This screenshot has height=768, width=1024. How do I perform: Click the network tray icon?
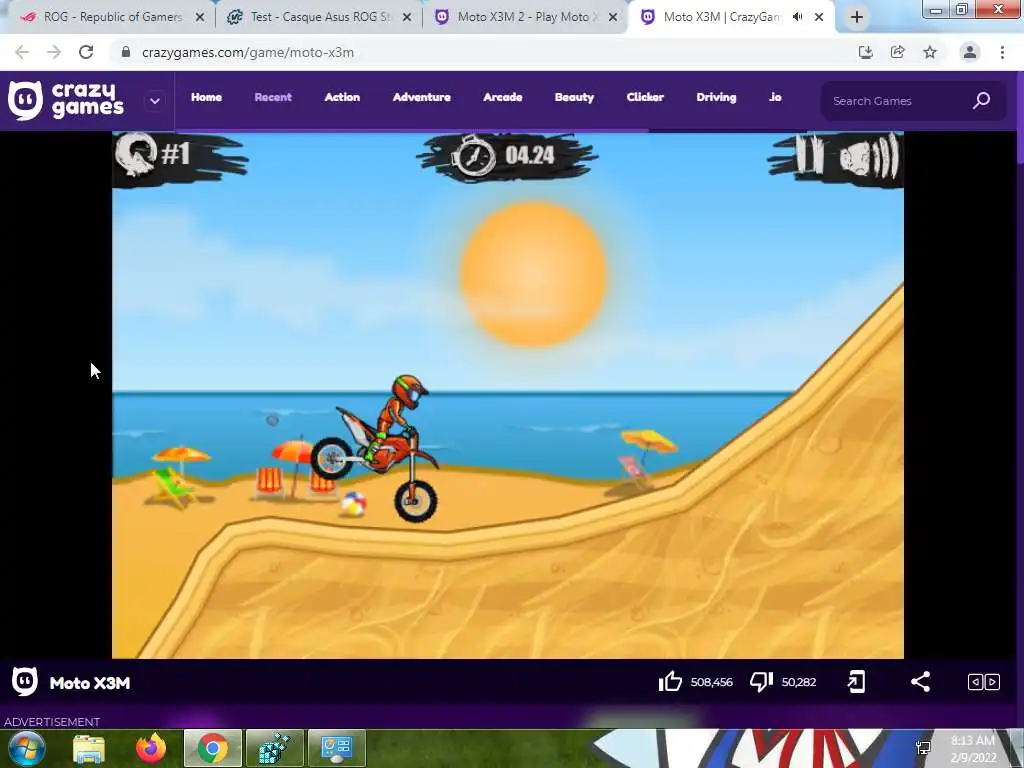[x=924, y=748]
